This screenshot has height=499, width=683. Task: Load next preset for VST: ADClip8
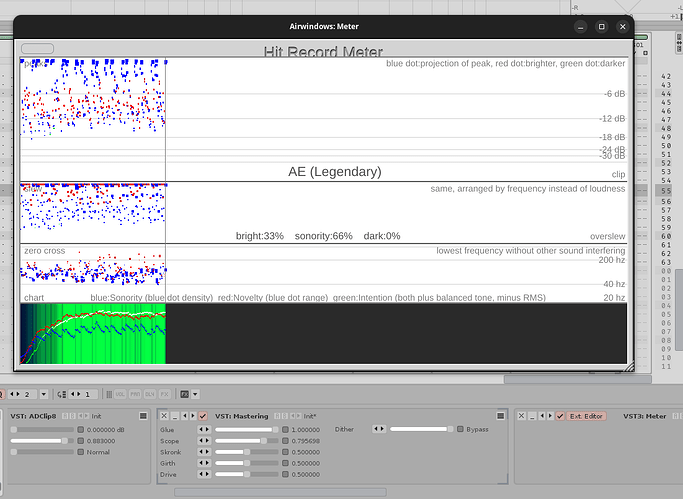(87, 416)
